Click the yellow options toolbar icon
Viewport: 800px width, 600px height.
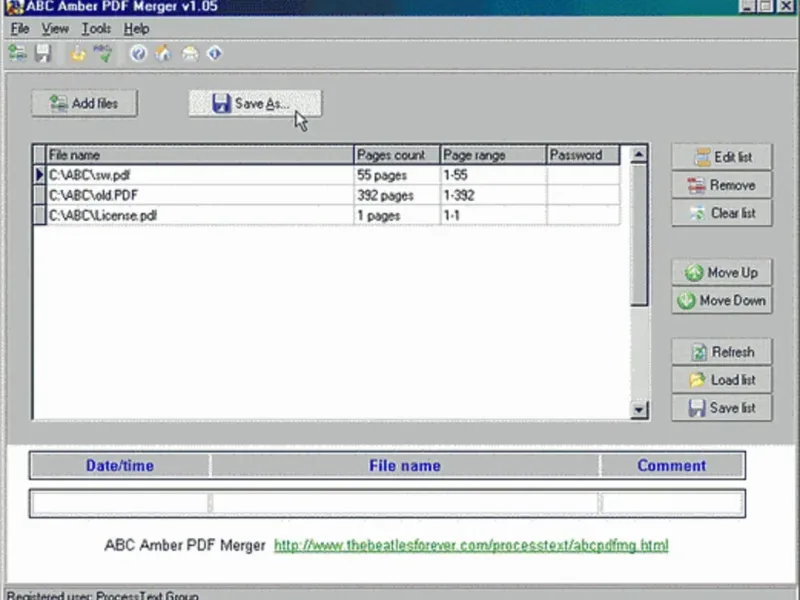78,53
